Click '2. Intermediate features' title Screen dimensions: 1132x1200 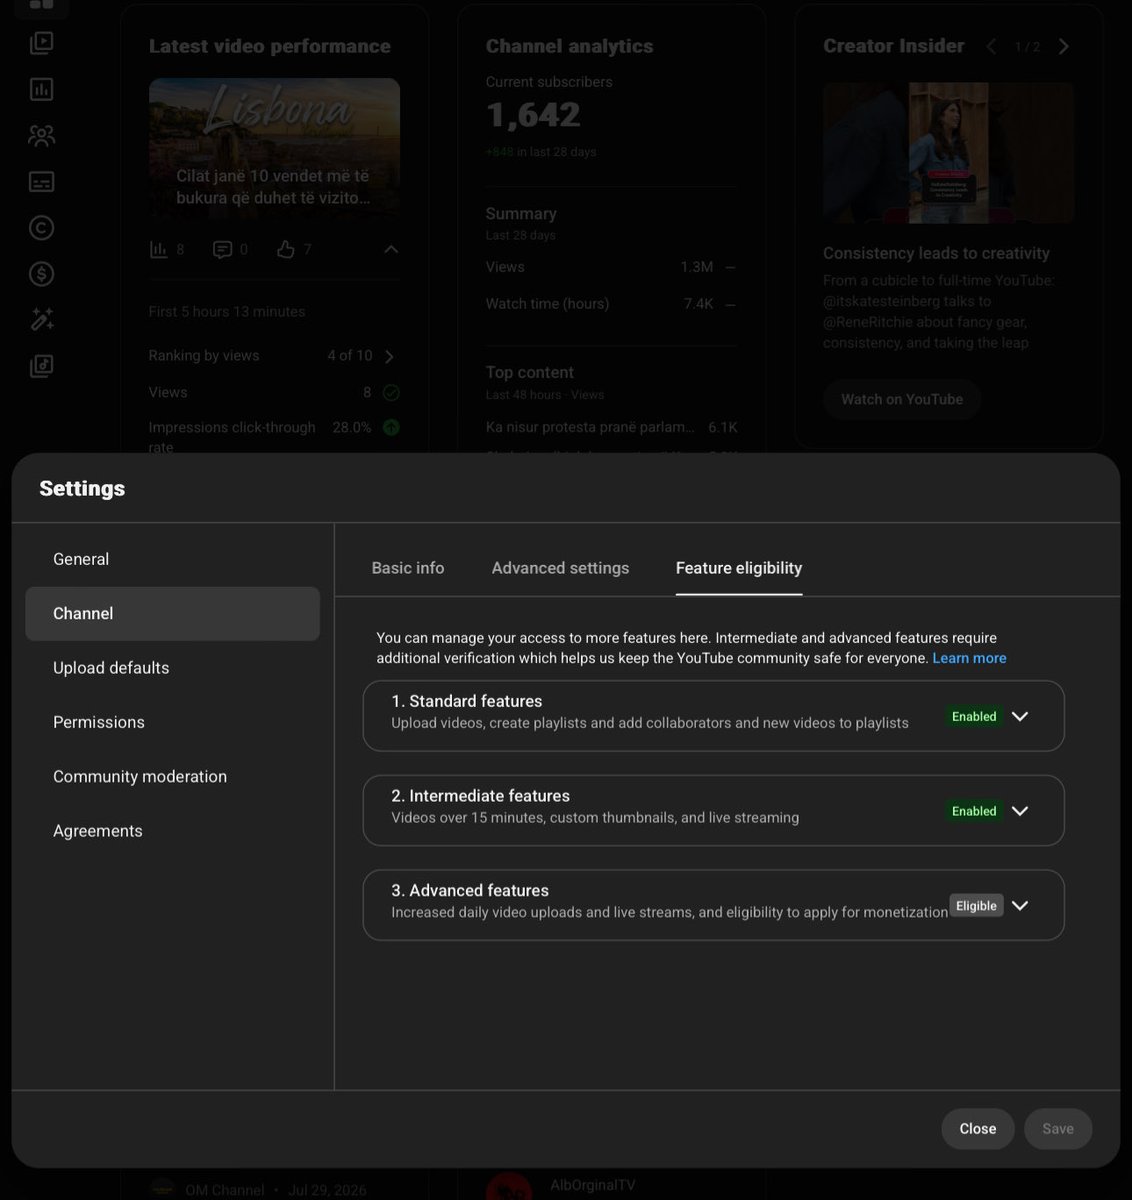pyautogui.click(x=481, y=796)
